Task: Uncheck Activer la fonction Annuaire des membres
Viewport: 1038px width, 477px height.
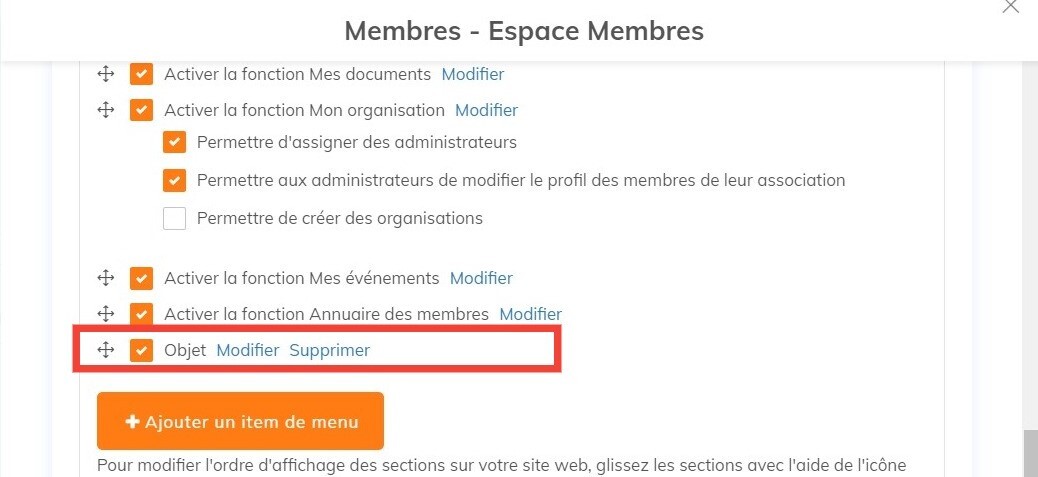Action: click(x=141, y=314)
